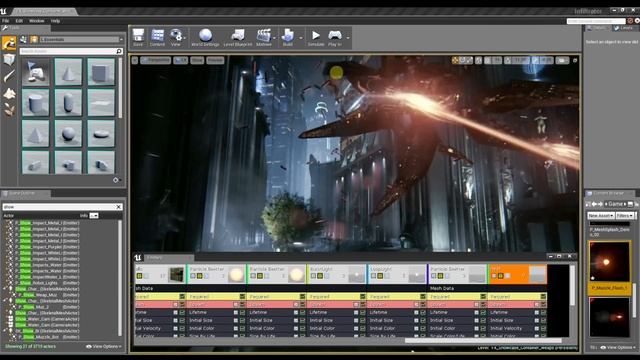Click the Cascade panel horizontal scrollbar
The image size is (640, 360).
tap(483, 340)
